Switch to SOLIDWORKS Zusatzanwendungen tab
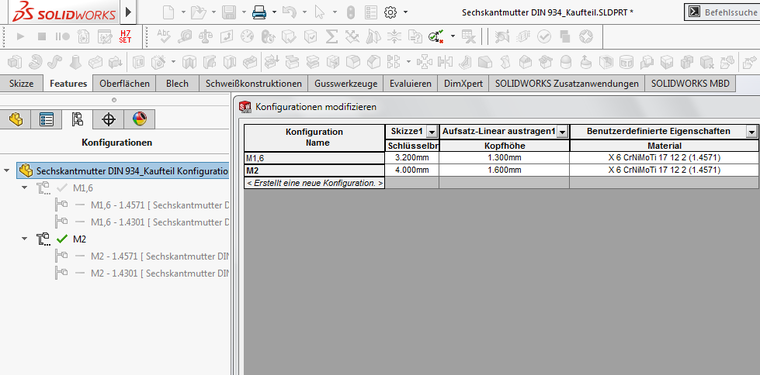Viewport: 760px width, 375px height. pos(567,83)
